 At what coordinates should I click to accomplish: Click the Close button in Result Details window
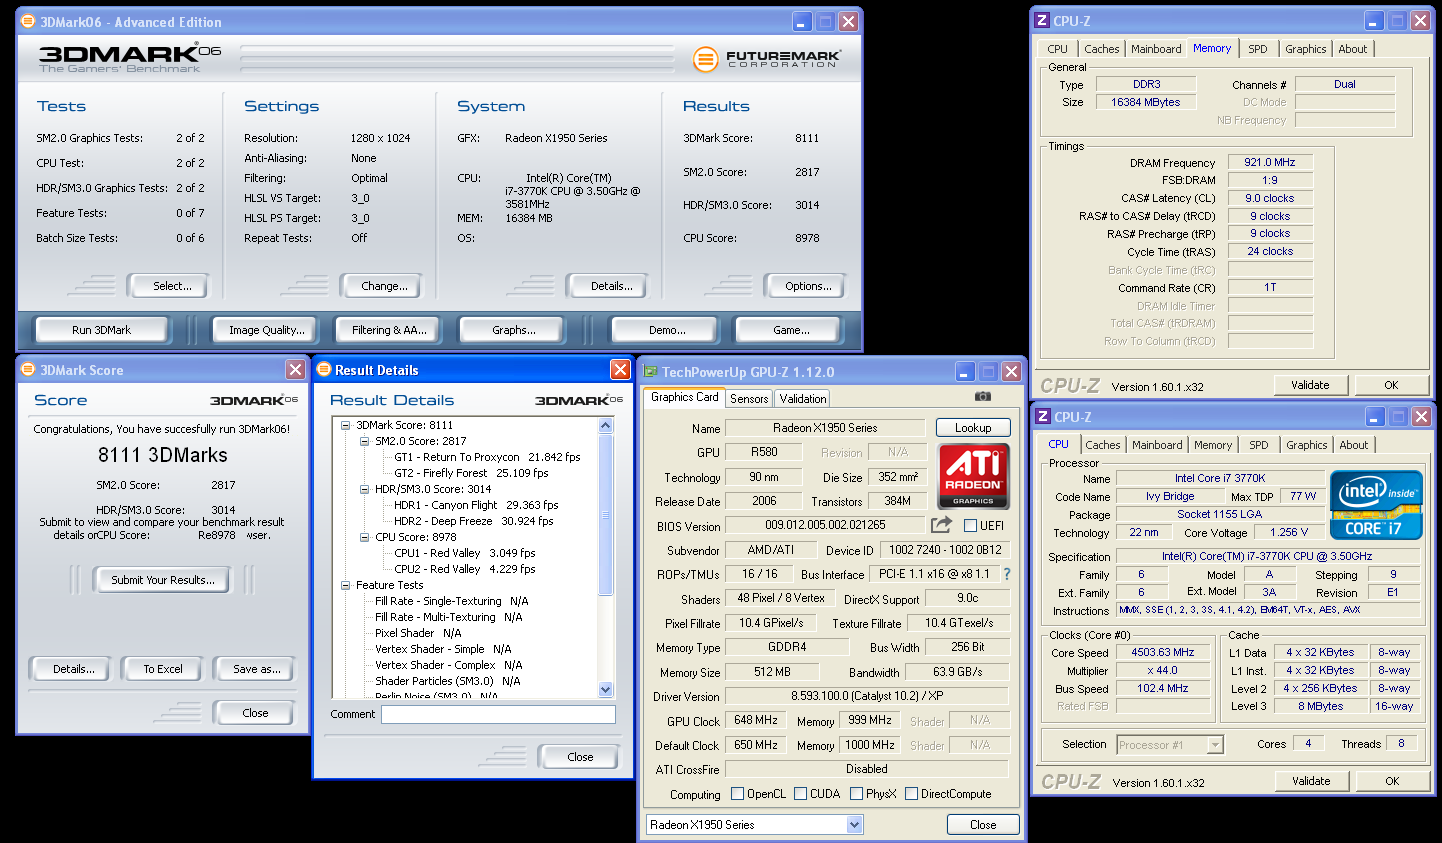pyautogui.click(x=580, y=757)
